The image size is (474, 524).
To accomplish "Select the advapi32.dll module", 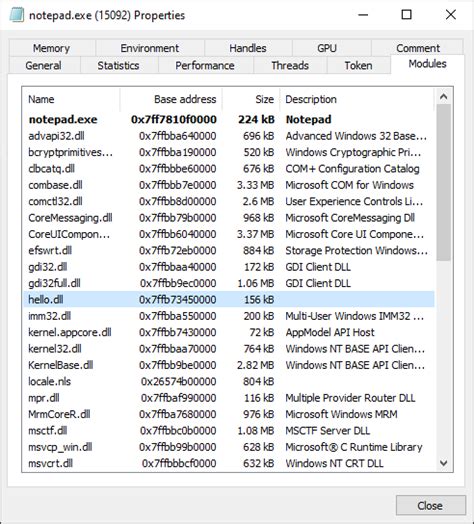I will [x=229, y=136].
